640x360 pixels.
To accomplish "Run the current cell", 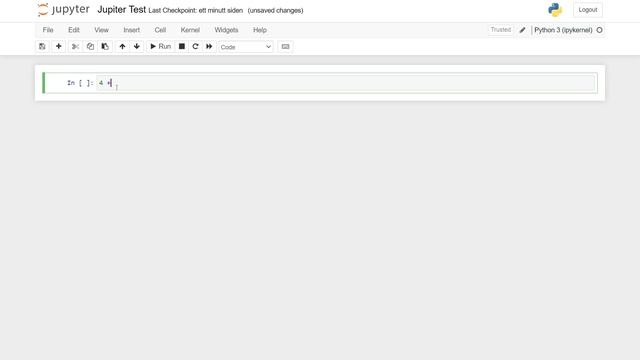I will [x=160, y=47].
